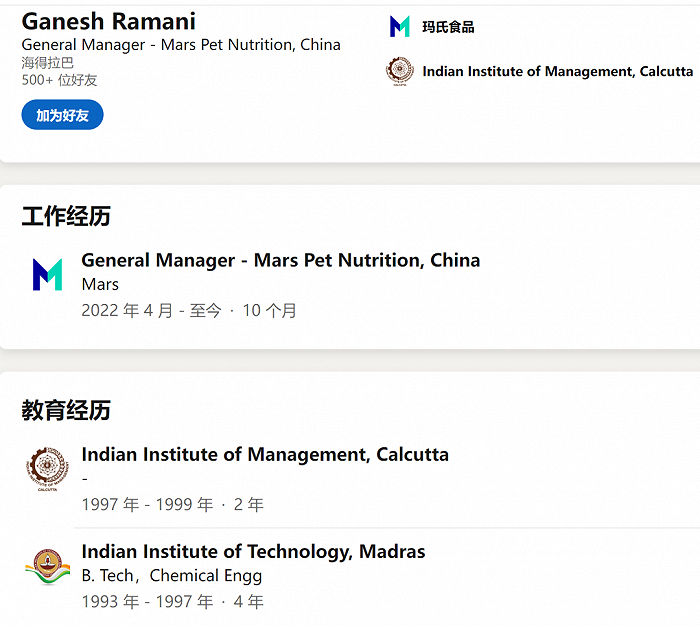Open the header's Indian Institute of Management, Calcutta link
This screenshot has width=700, height=626.
click(557, 71)
